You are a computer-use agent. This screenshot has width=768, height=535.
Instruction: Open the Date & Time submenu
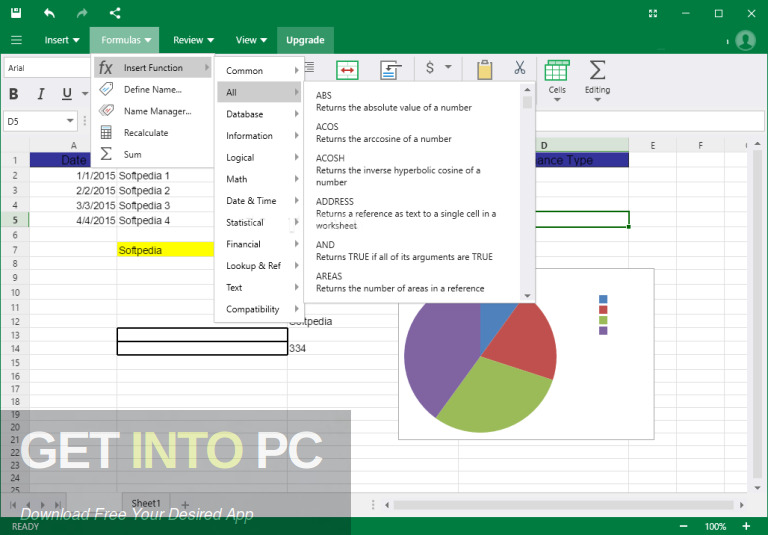click(x=259, y=200)
